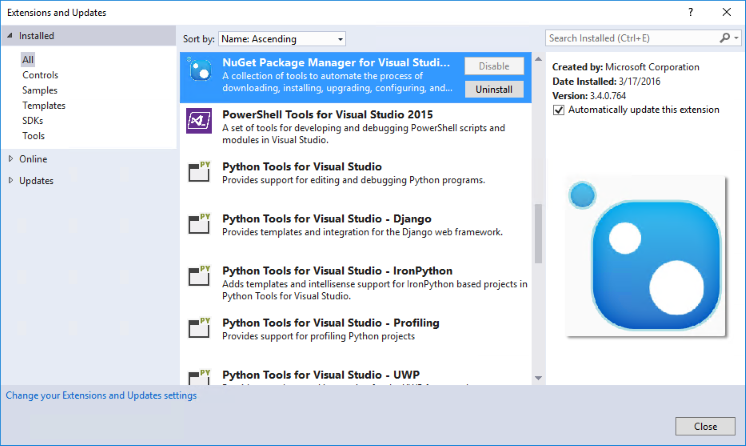Select 'Provides support for editing and debugging Python' description
The image size is (746, 446).
tap(353, 180)
